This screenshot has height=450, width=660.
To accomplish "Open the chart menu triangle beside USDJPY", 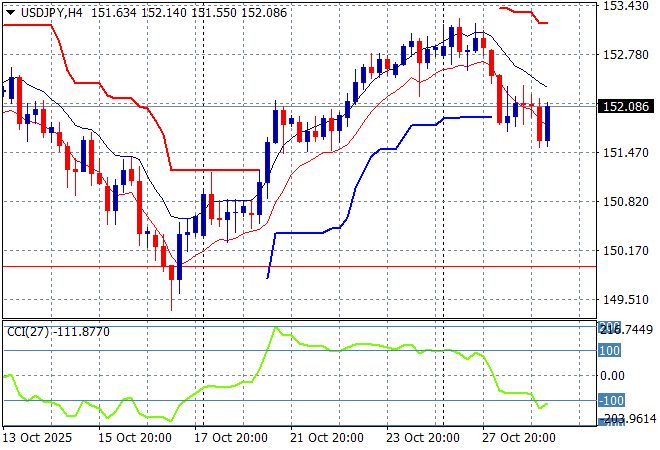I will [11, 13].
